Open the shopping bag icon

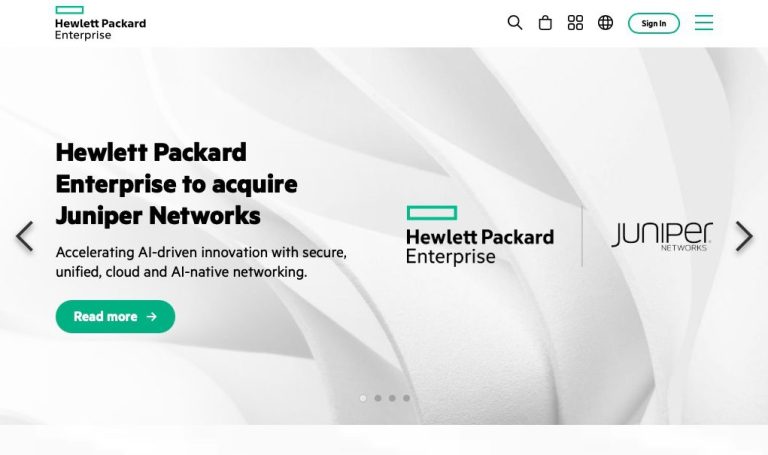(x=545, y=23)
